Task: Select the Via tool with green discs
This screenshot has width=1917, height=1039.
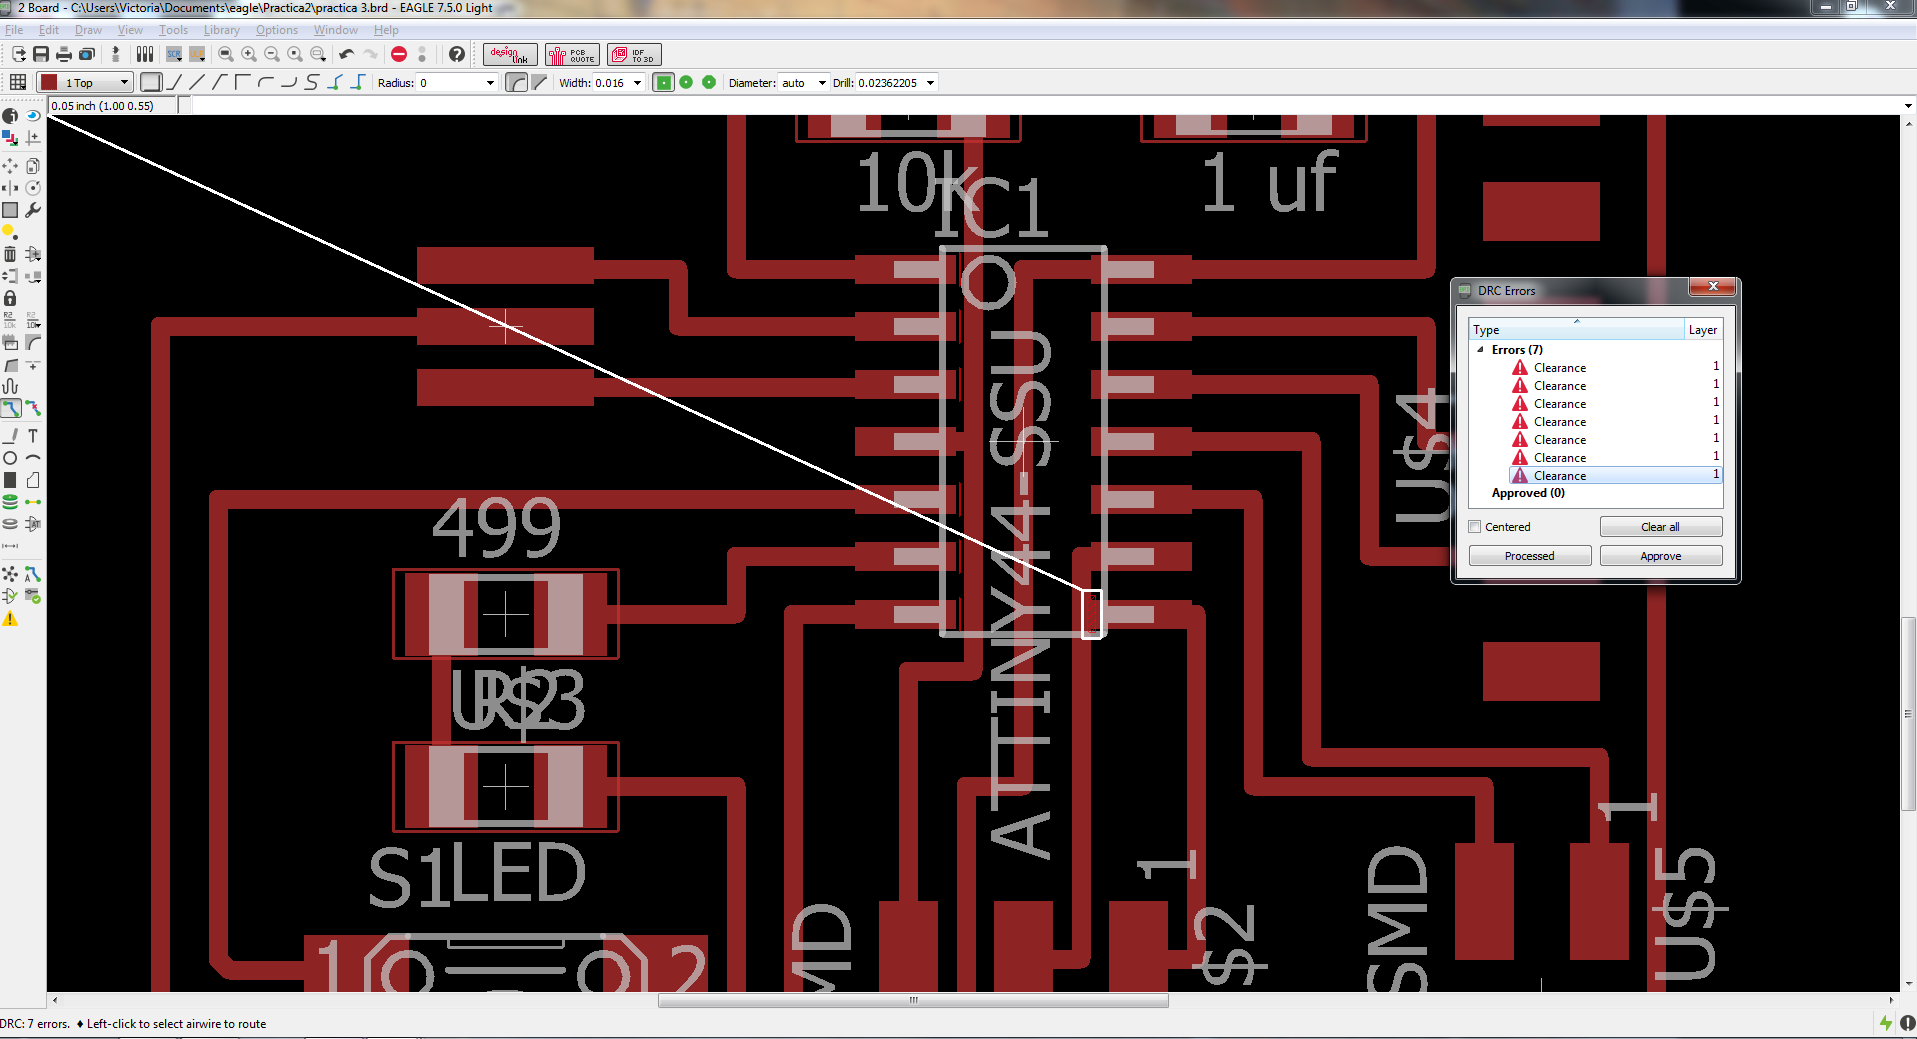Action: point(10,502)
